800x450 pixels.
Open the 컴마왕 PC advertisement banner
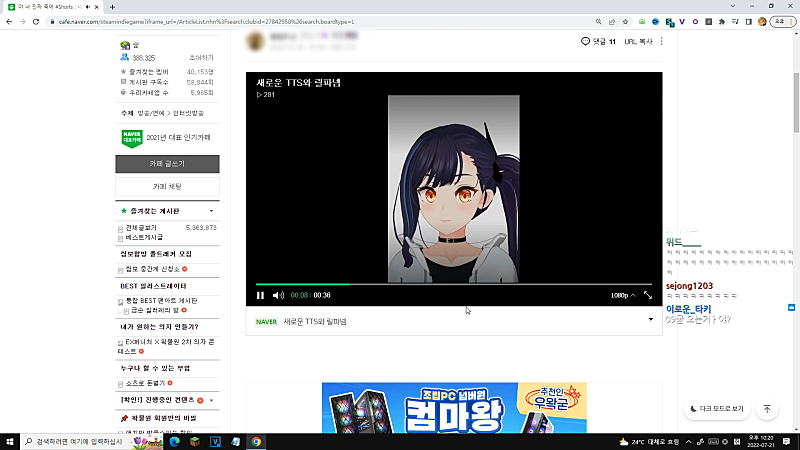pyautogui.click(x=454, y=408)
